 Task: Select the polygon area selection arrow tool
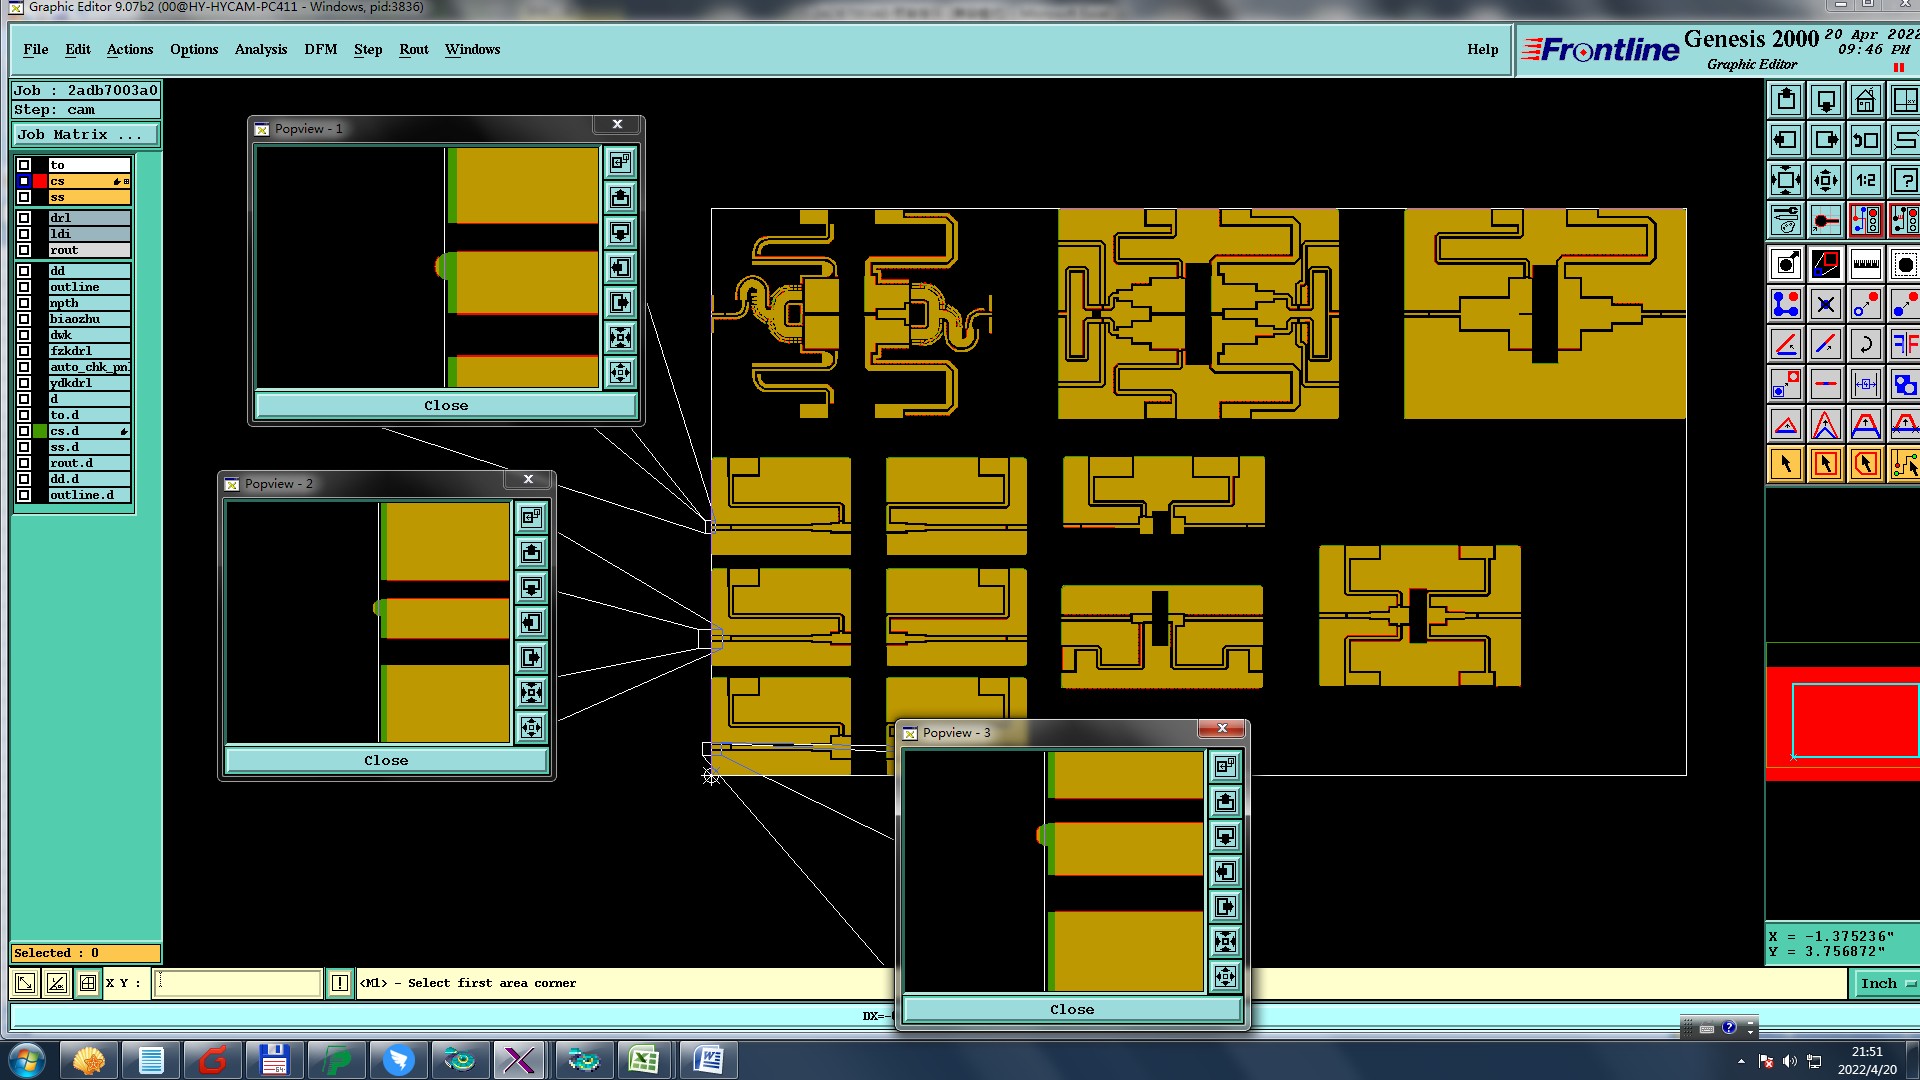[1866, 464]
